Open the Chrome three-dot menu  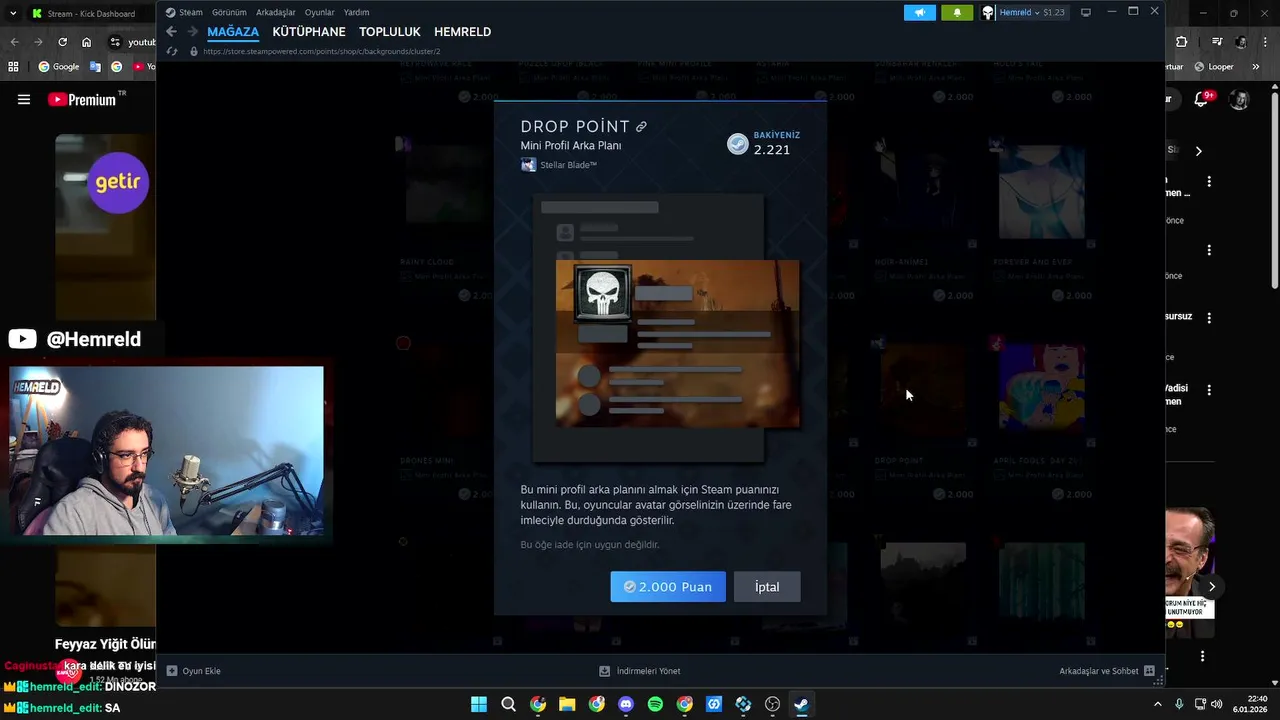(1267, 42)
